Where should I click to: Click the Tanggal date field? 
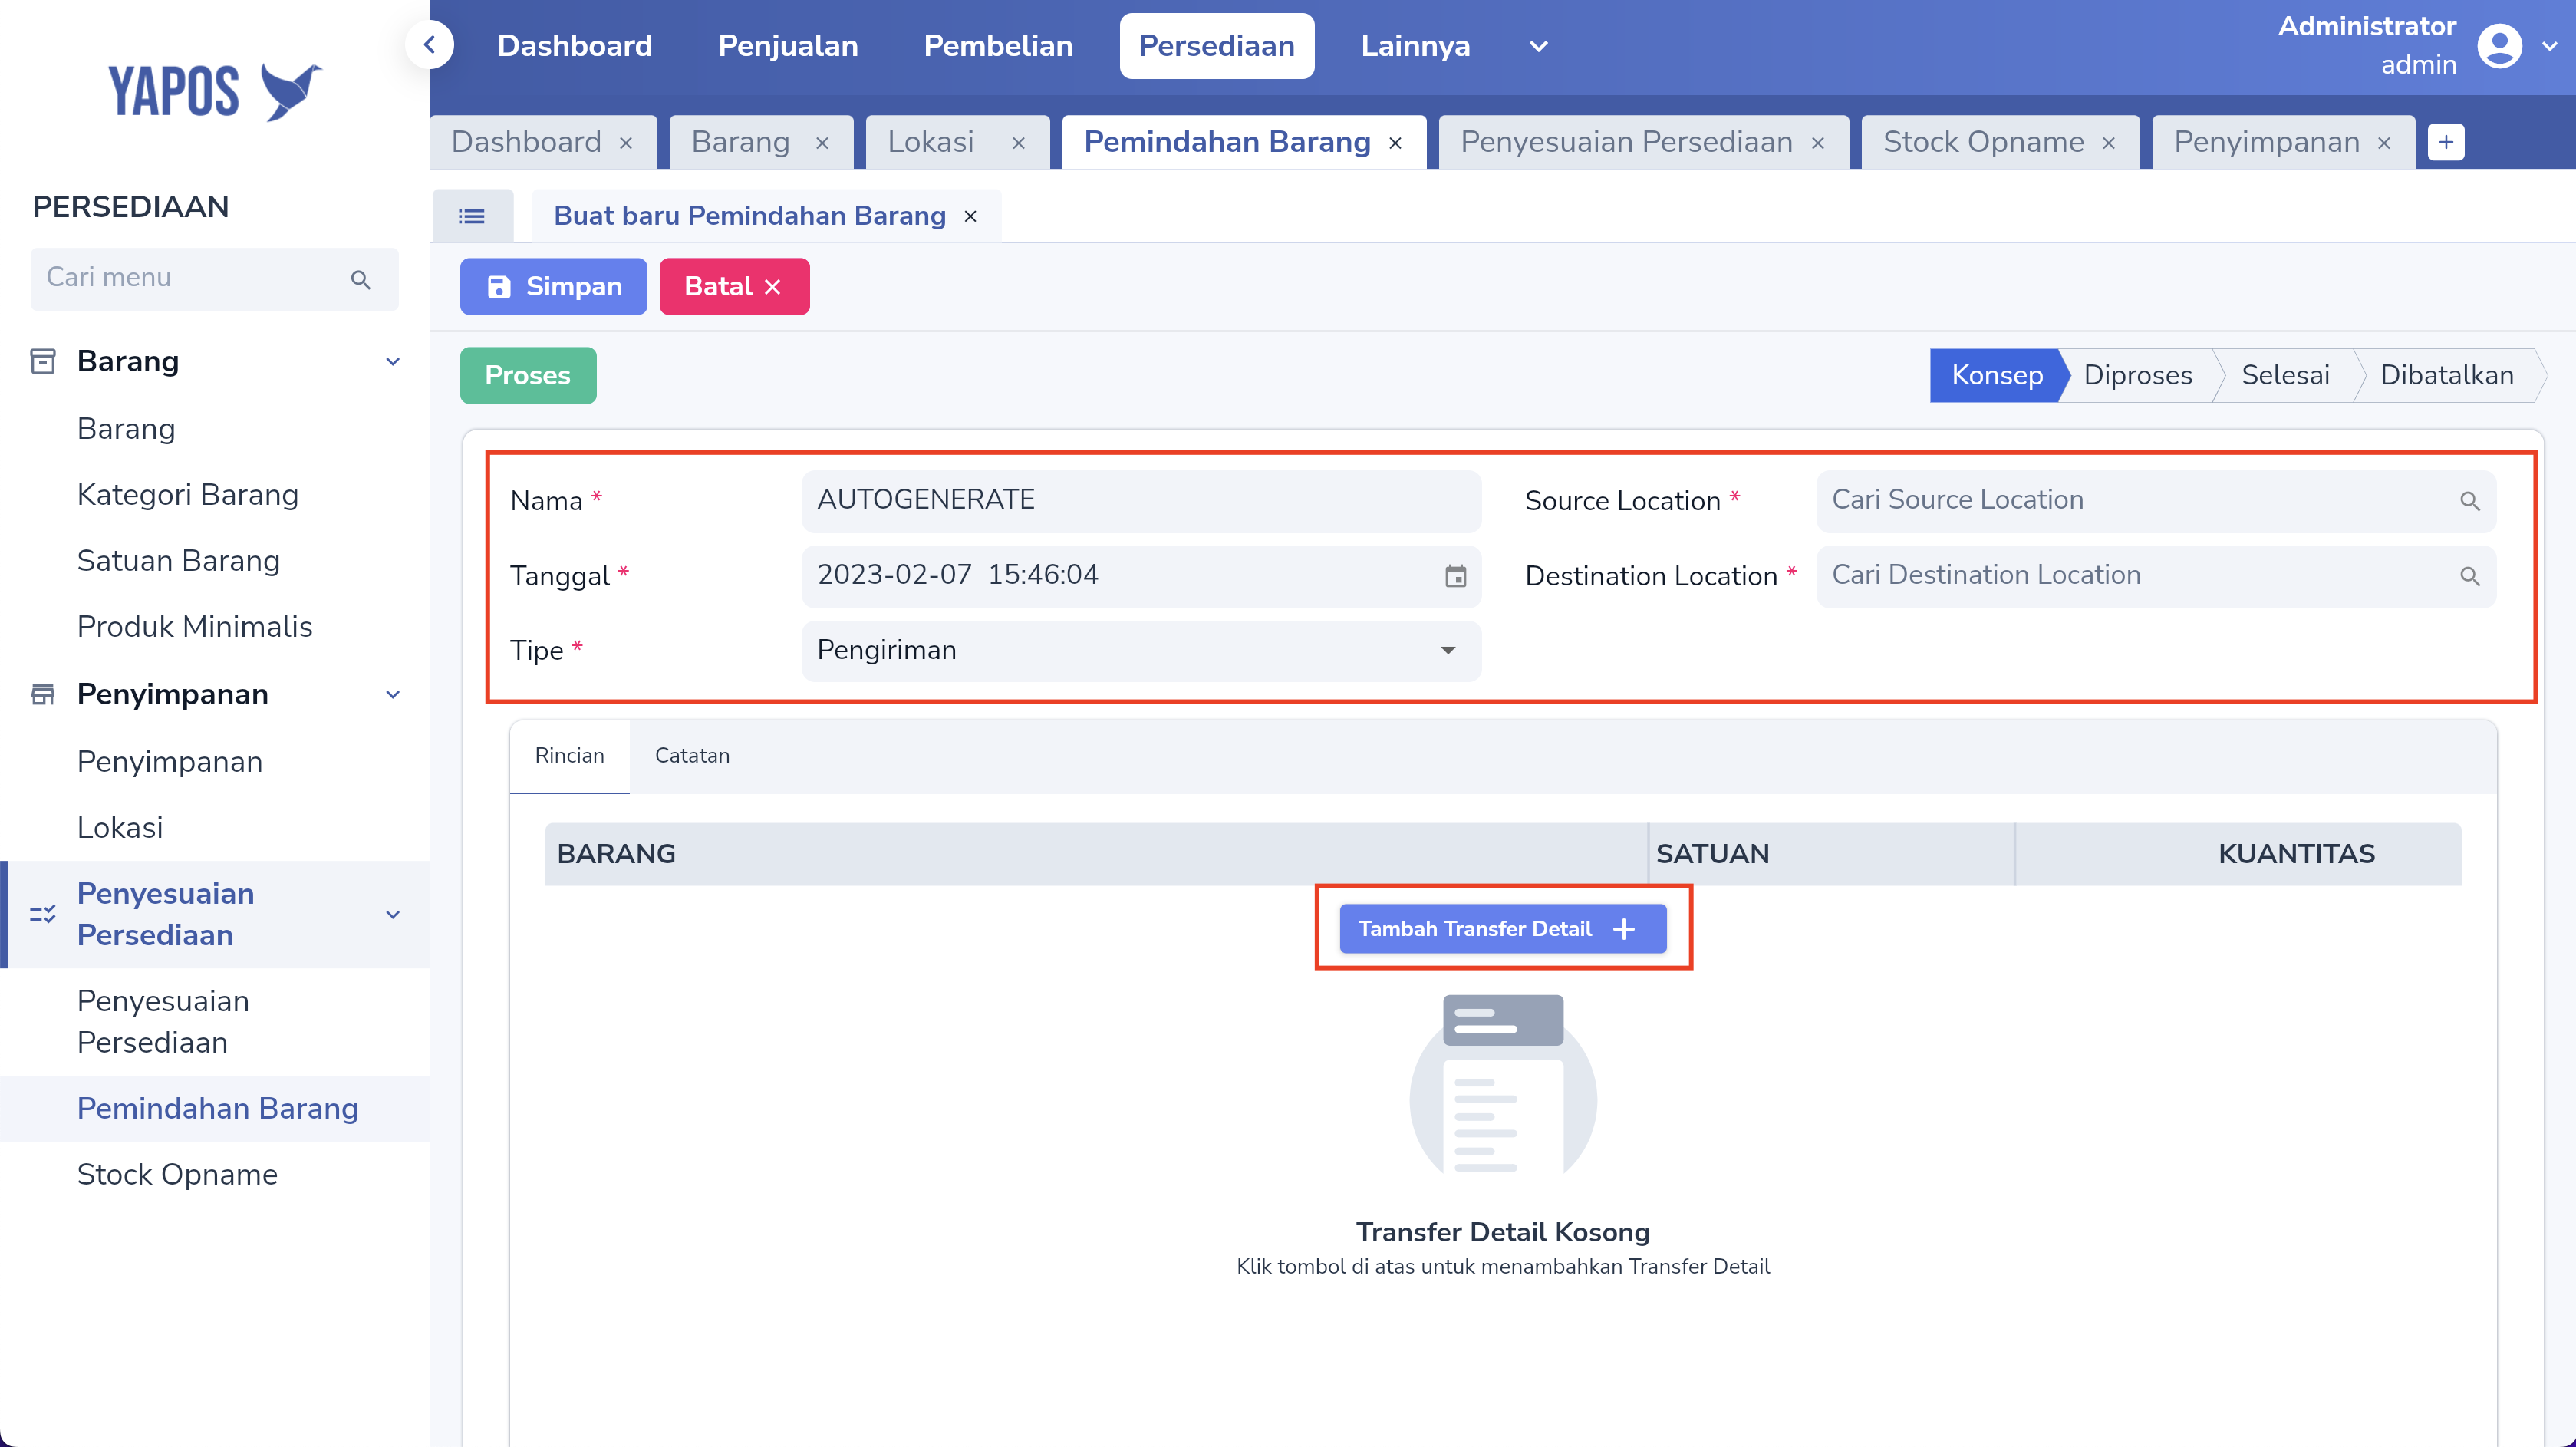pyautogui.click(x=1141, y=576)
